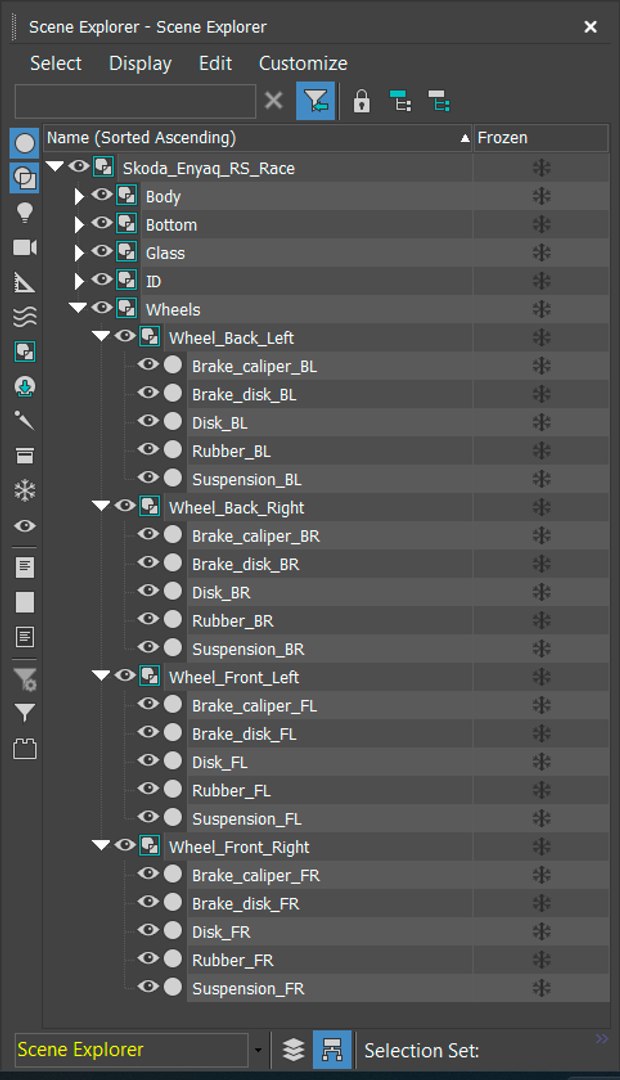The width and height of the screenshot is (620, 1080).
Task: Open the Customize menu
Action: (x=303, y=63)
